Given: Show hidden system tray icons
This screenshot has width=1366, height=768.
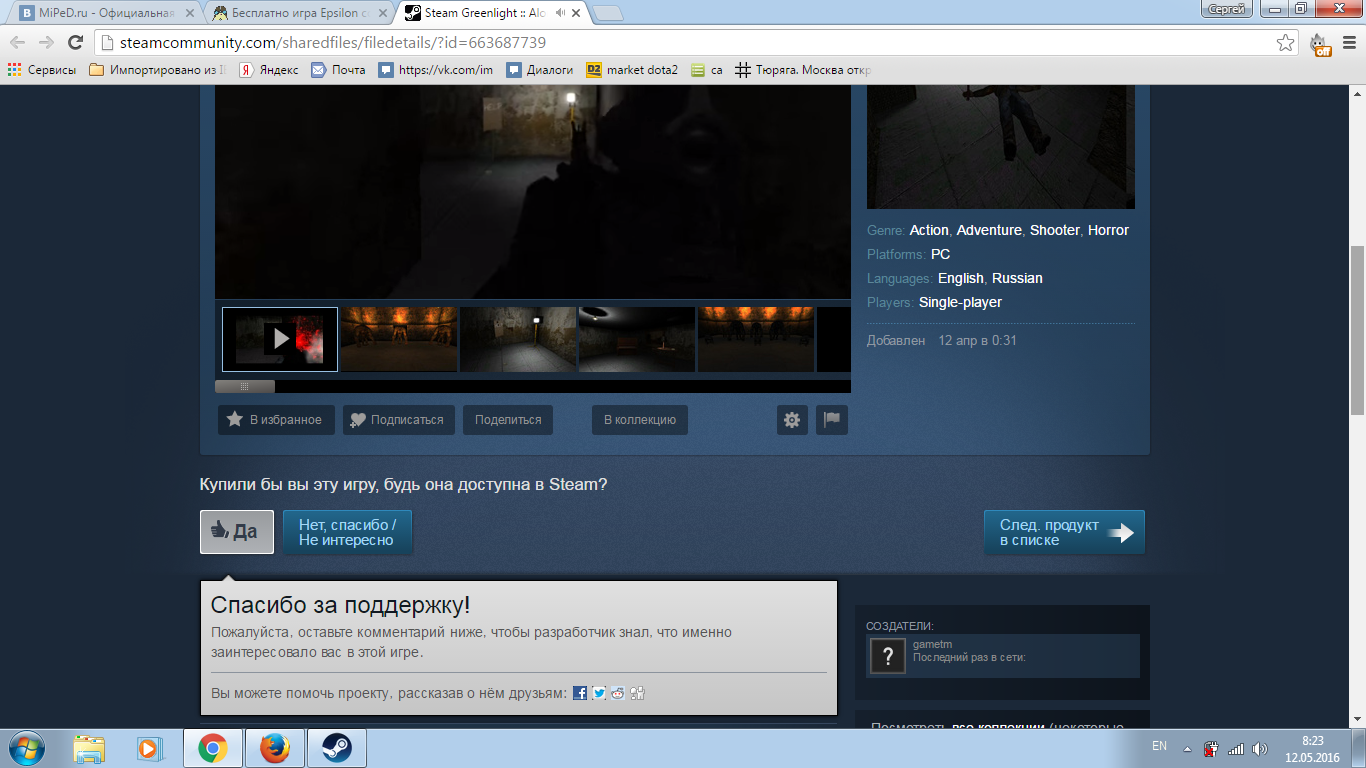Looking at the screenshot, I should pyautogui.click(x=1187, y=748).
